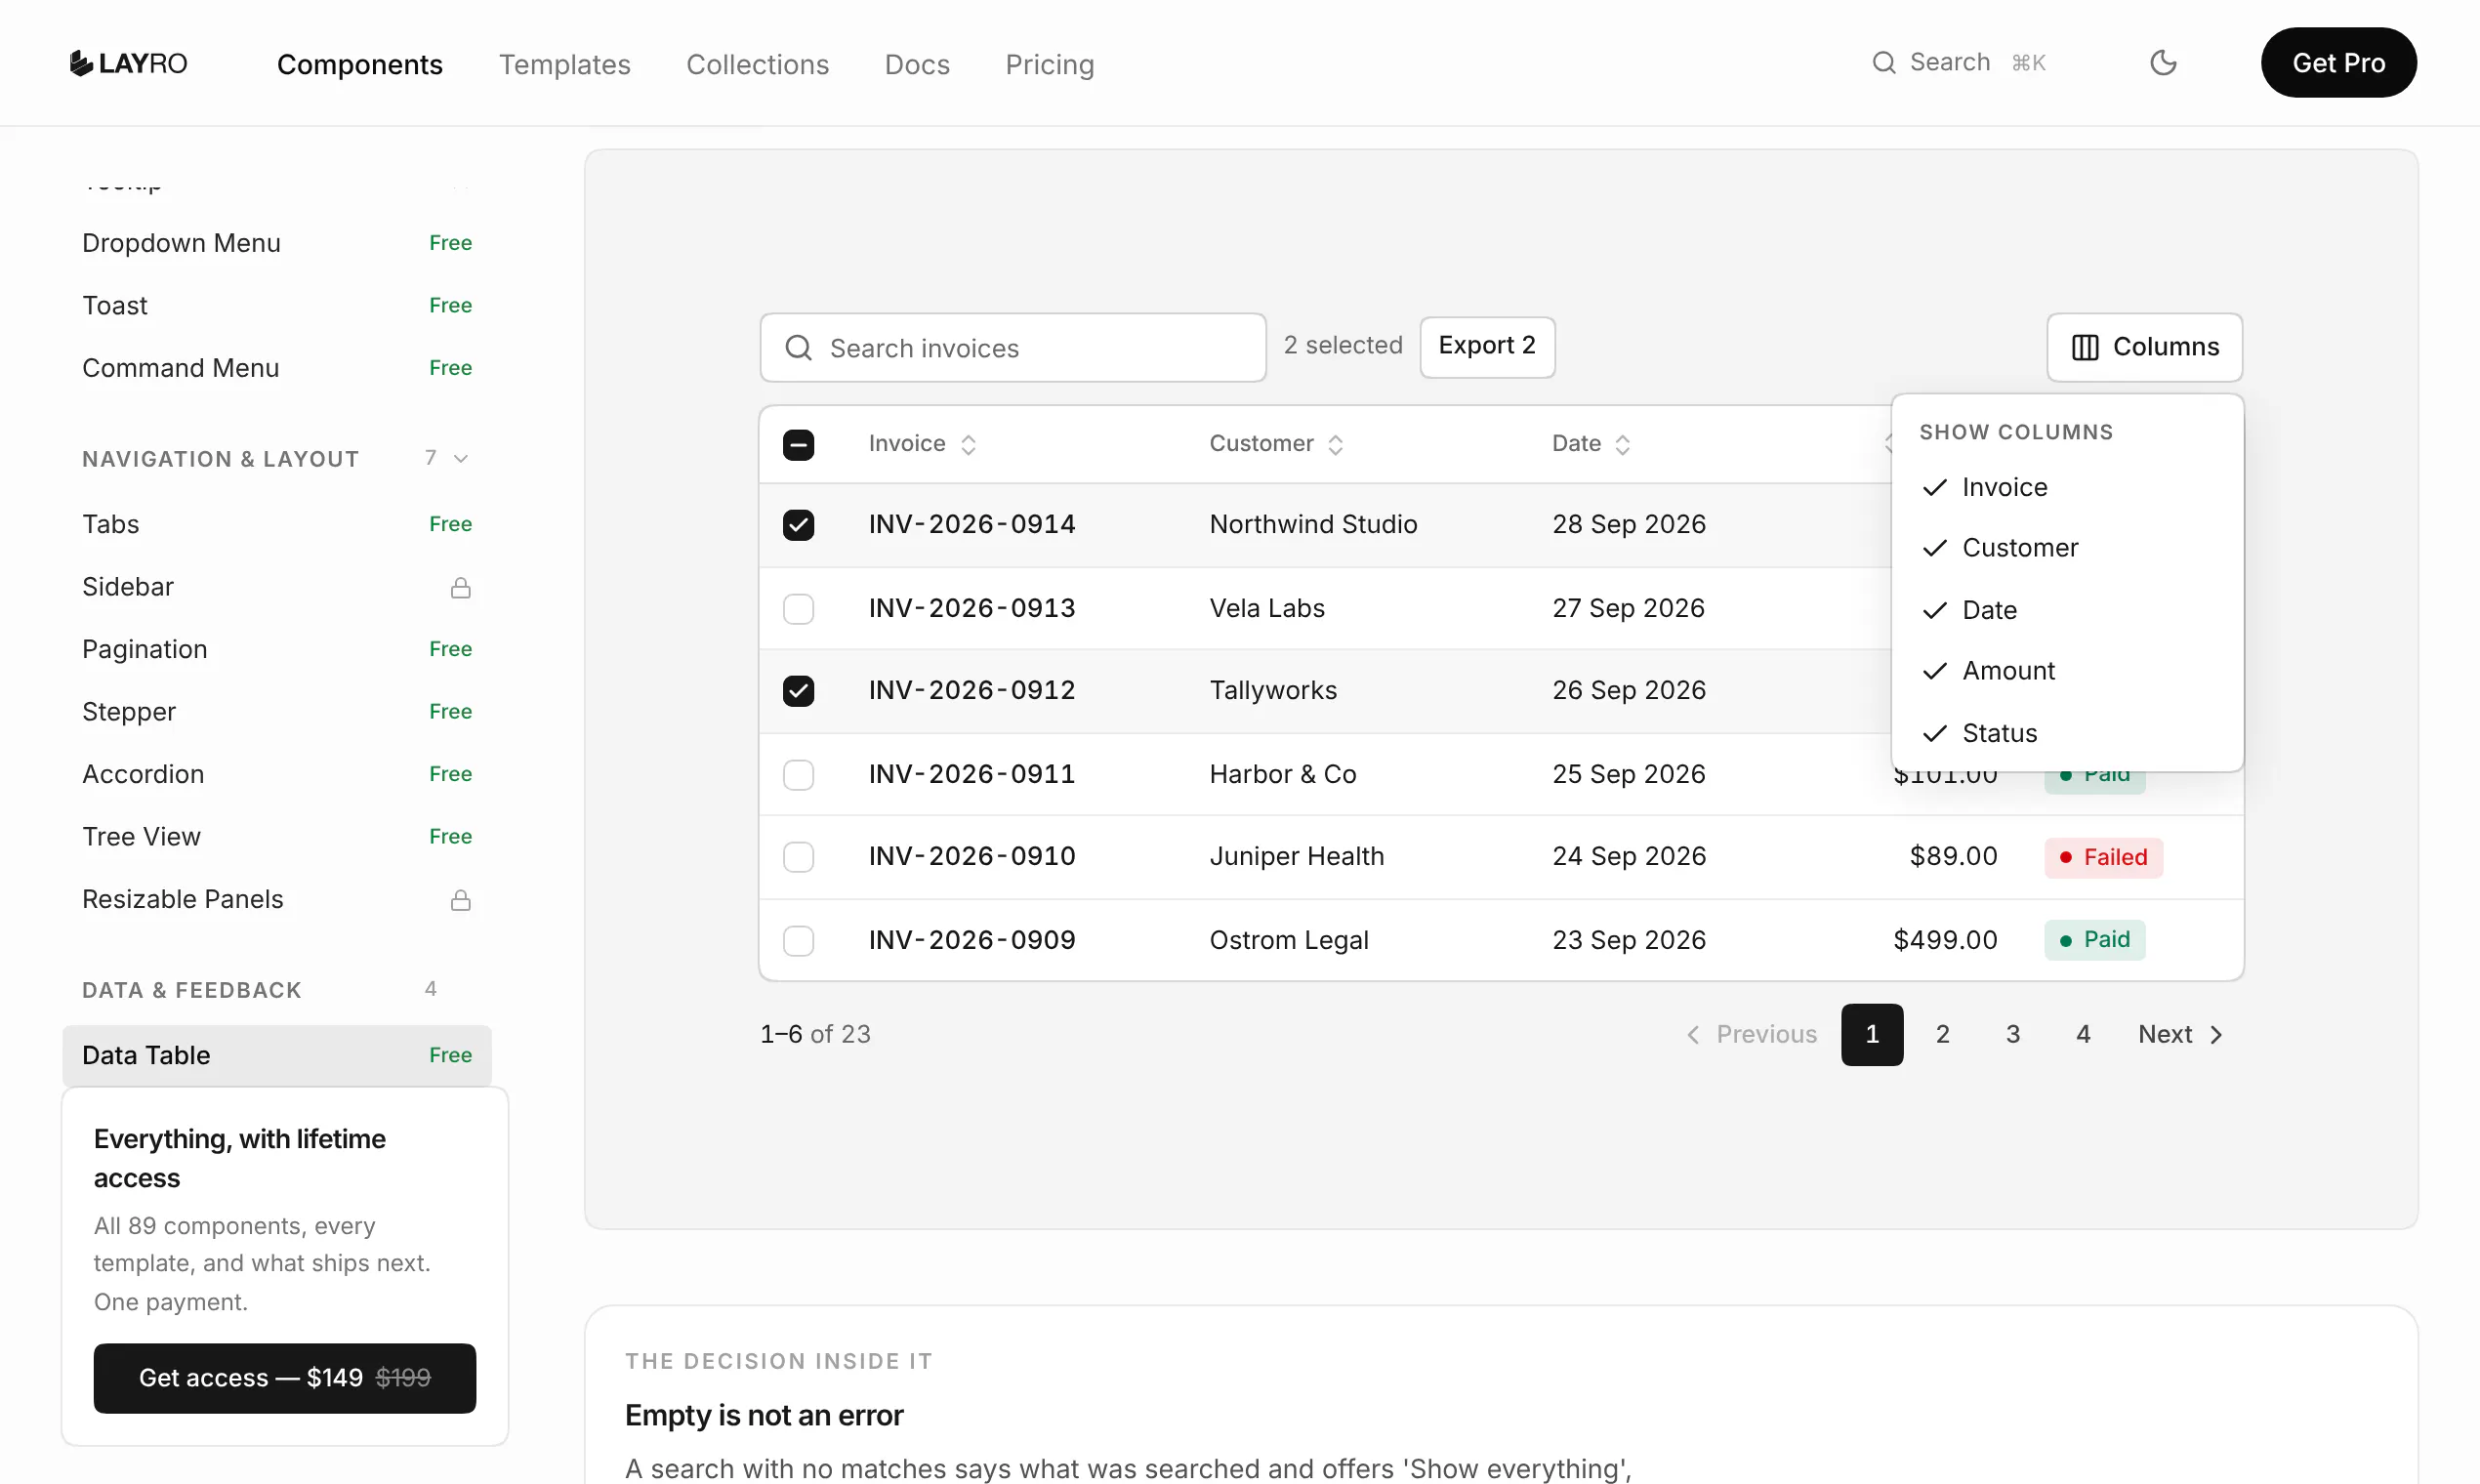
Task: Open the Dropdown Menu sidebar item
Action: coord(276,243)
